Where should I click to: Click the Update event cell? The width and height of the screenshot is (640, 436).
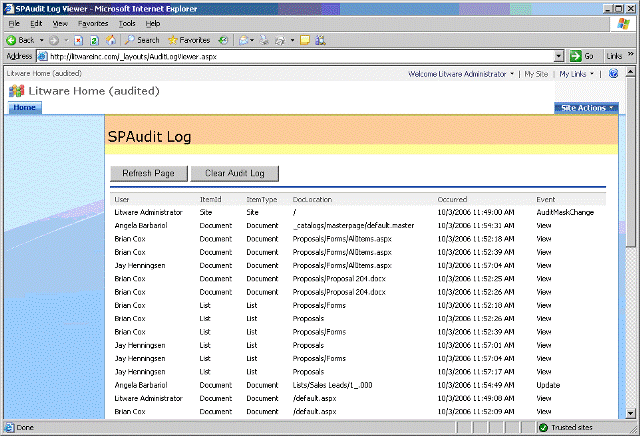click(x=548, y=385)
